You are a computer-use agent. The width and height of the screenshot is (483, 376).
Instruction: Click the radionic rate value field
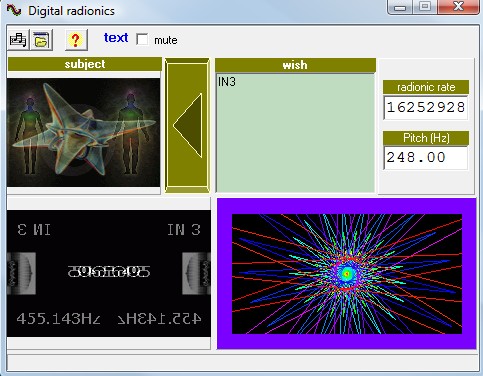coord(426,108)
